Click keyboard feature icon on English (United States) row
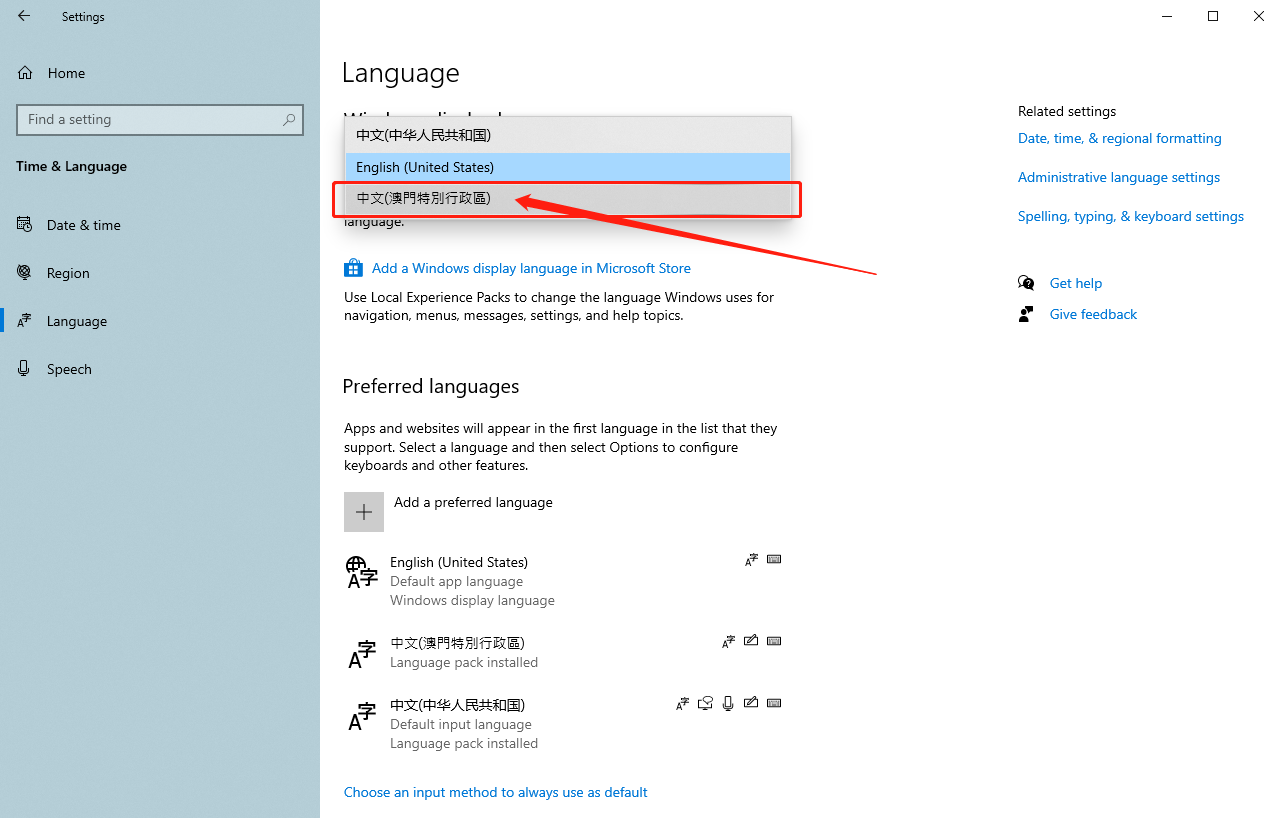This screenshot has height=818, width=1282. 774,560
